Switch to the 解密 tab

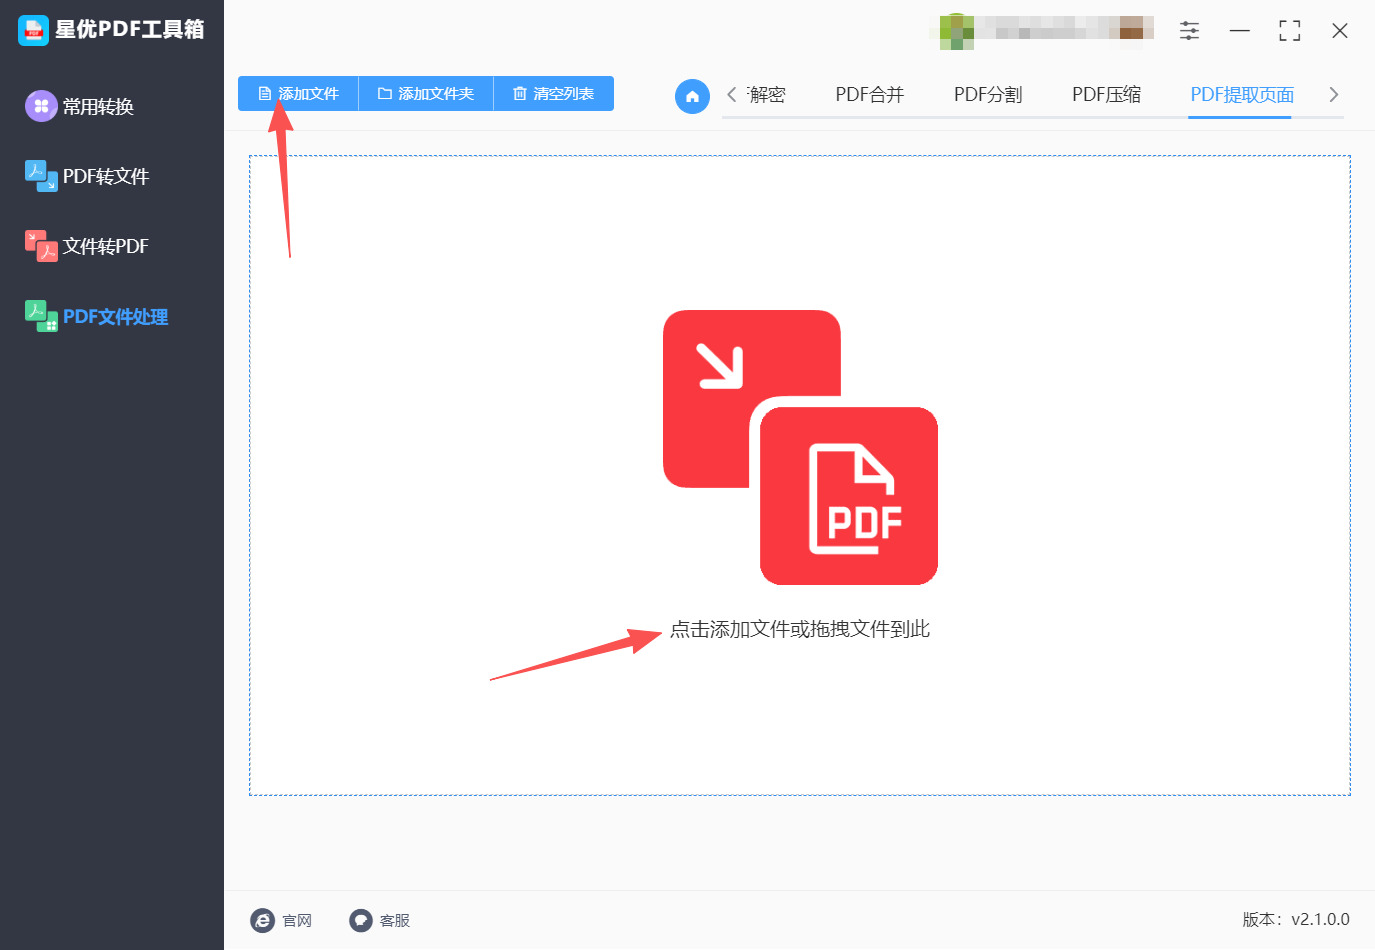(766, 95)
